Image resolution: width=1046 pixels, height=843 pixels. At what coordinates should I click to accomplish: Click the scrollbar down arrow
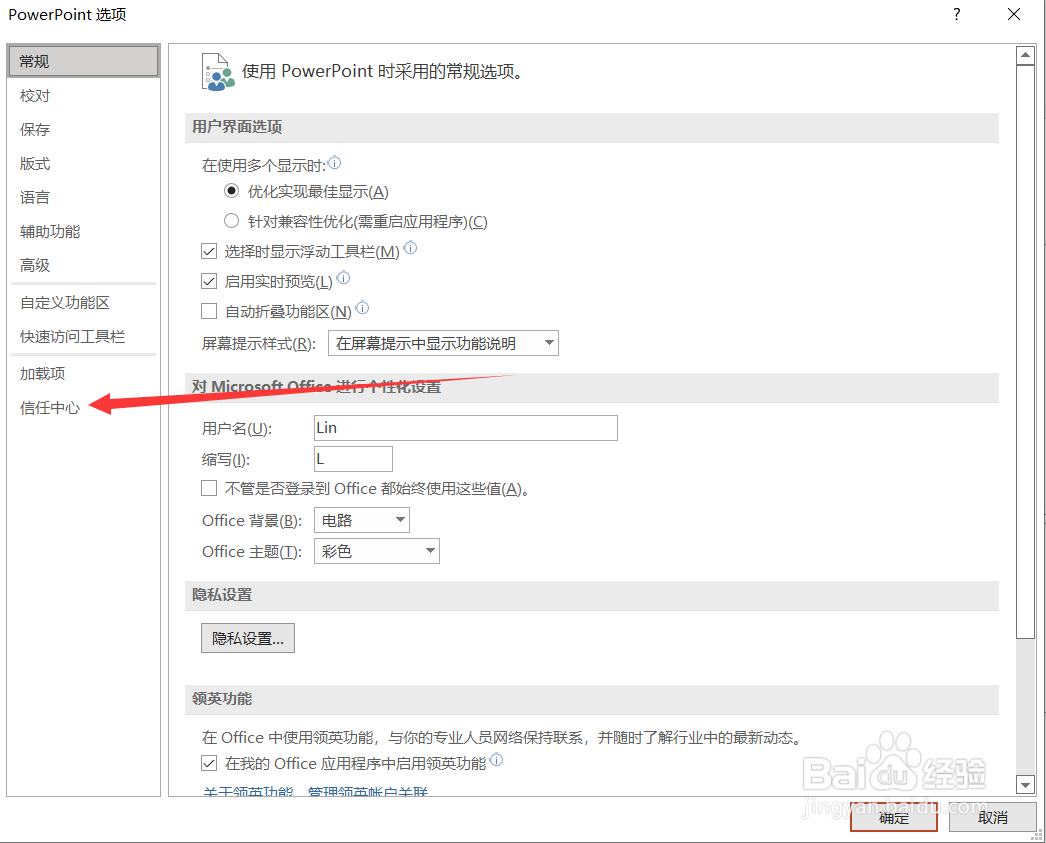[x=1025, y=784]
